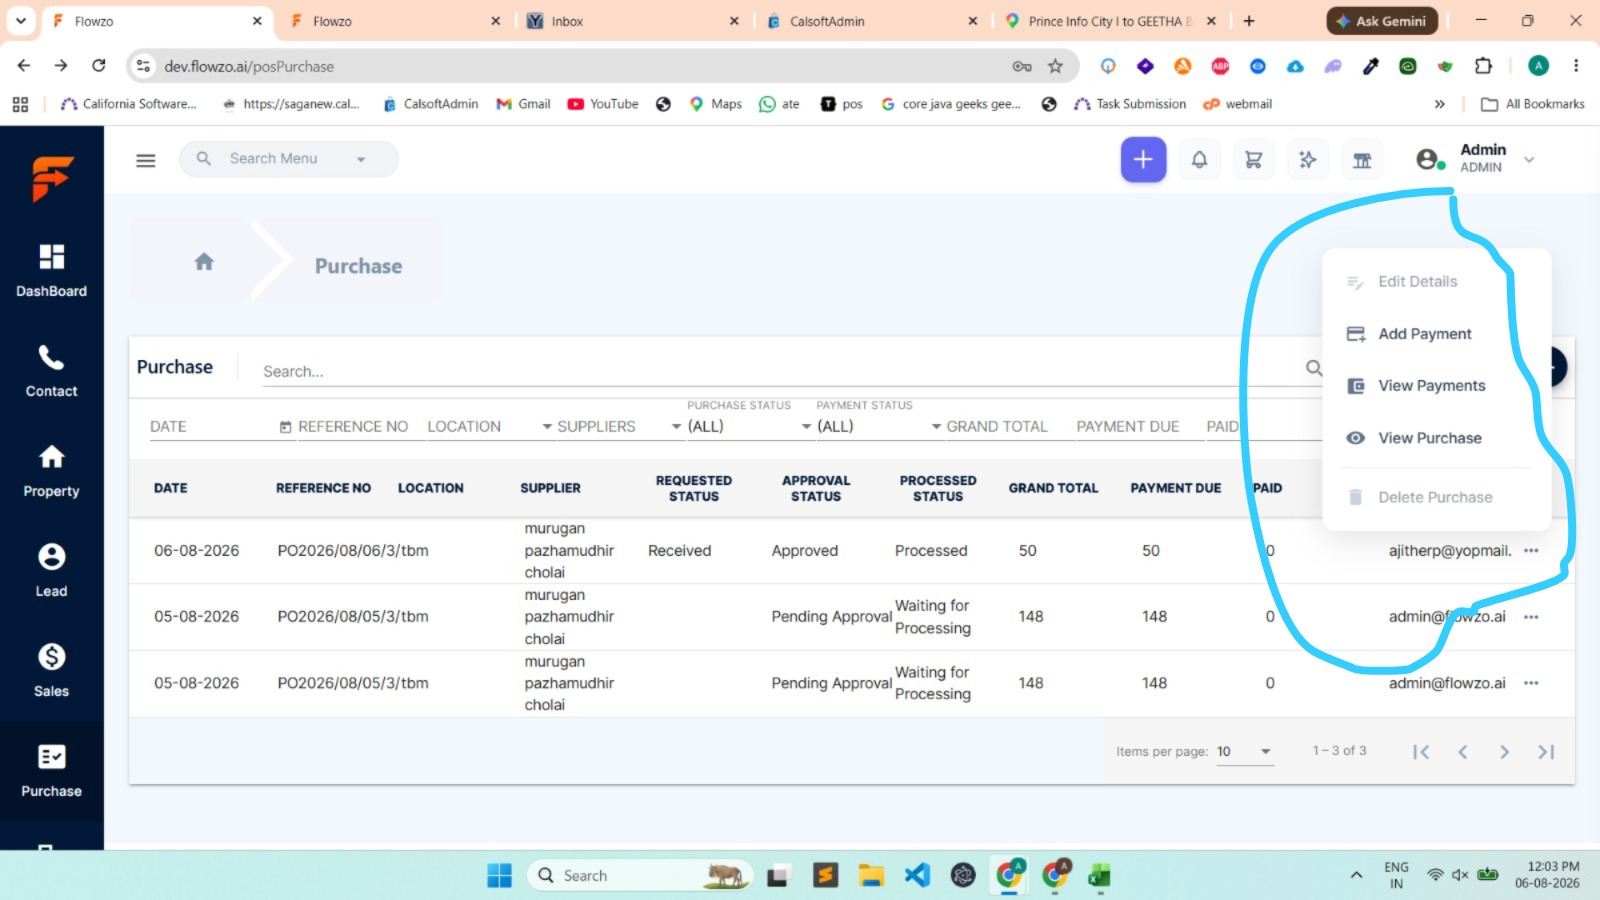Bookmark this page with the star icon
Viewport: 1600px width, 900px height.
click(x=1055, y=66)
